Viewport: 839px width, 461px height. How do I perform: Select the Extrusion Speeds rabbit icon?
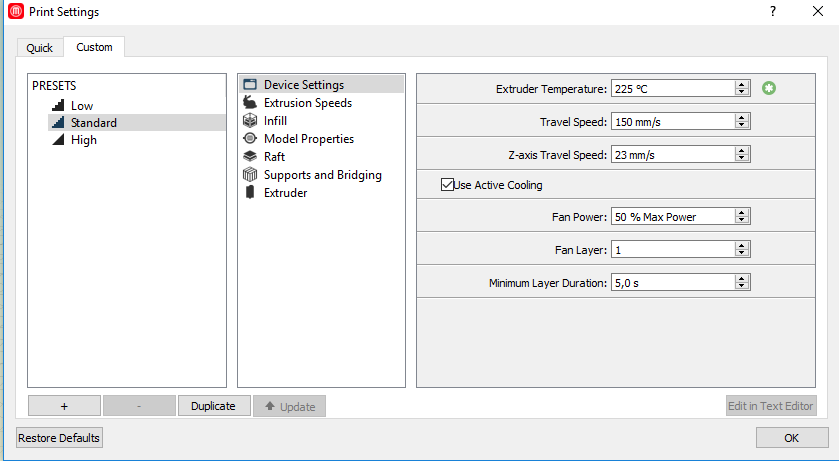[251, 103]
